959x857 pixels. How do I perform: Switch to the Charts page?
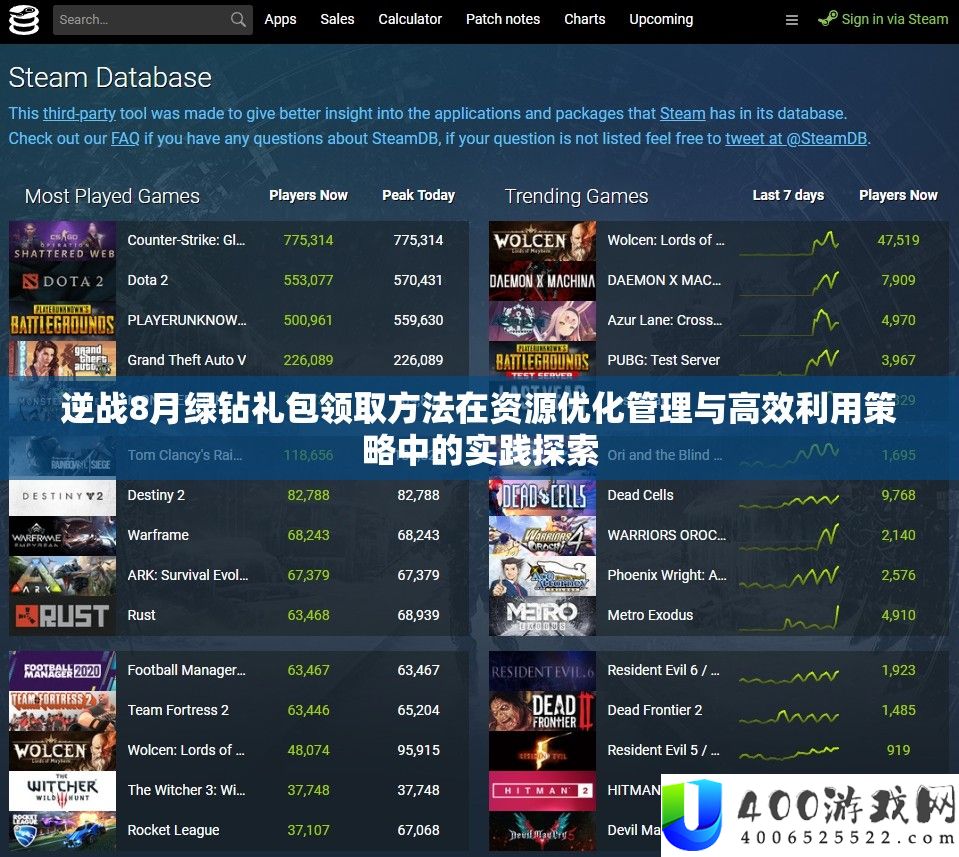[585, 20]
